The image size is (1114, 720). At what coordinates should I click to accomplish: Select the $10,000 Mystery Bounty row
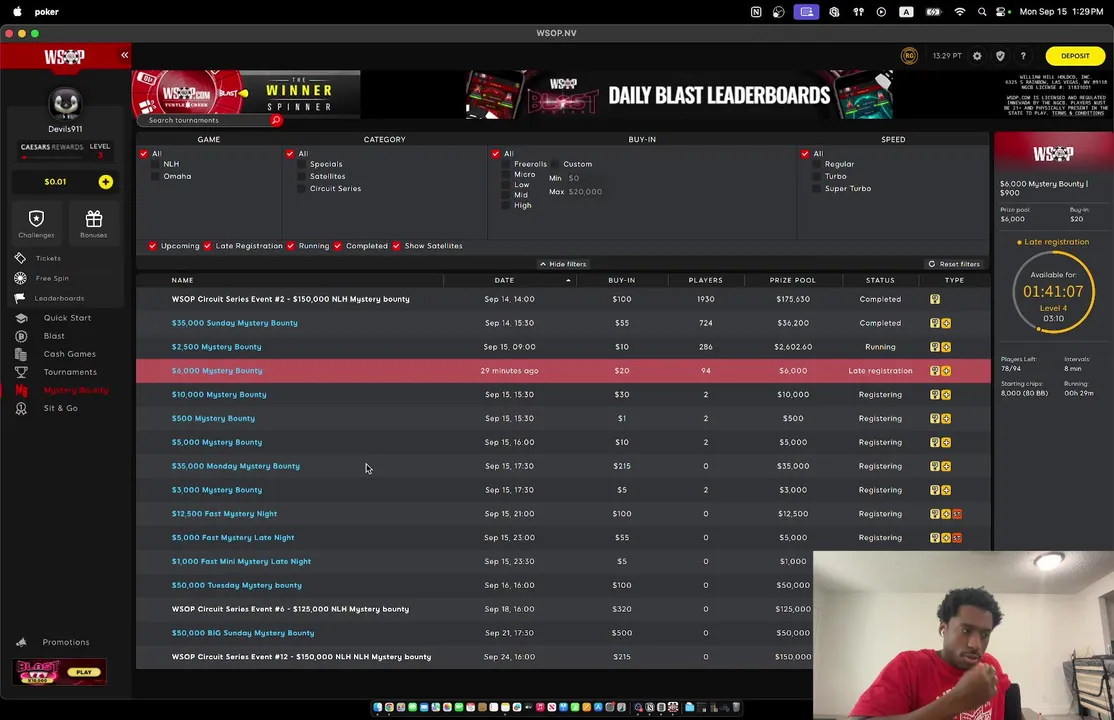[563, 394]
